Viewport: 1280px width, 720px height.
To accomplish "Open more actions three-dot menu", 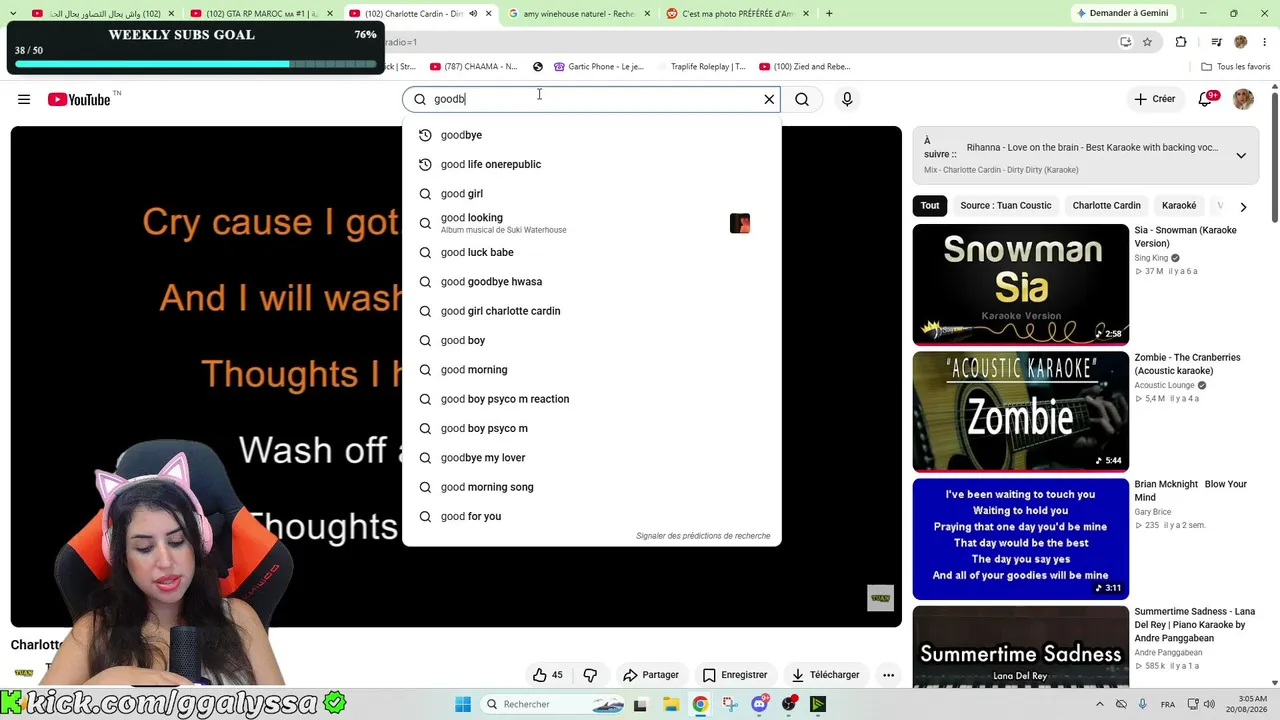I will click(x=888, y=675).
